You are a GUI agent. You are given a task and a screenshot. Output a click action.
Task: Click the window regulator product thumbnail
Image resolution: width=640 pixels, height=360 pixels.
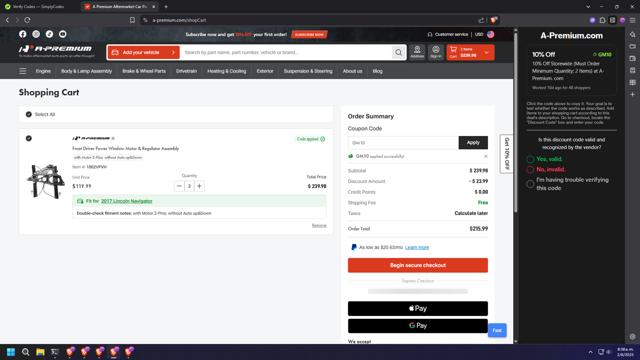[x=46, y=181]
